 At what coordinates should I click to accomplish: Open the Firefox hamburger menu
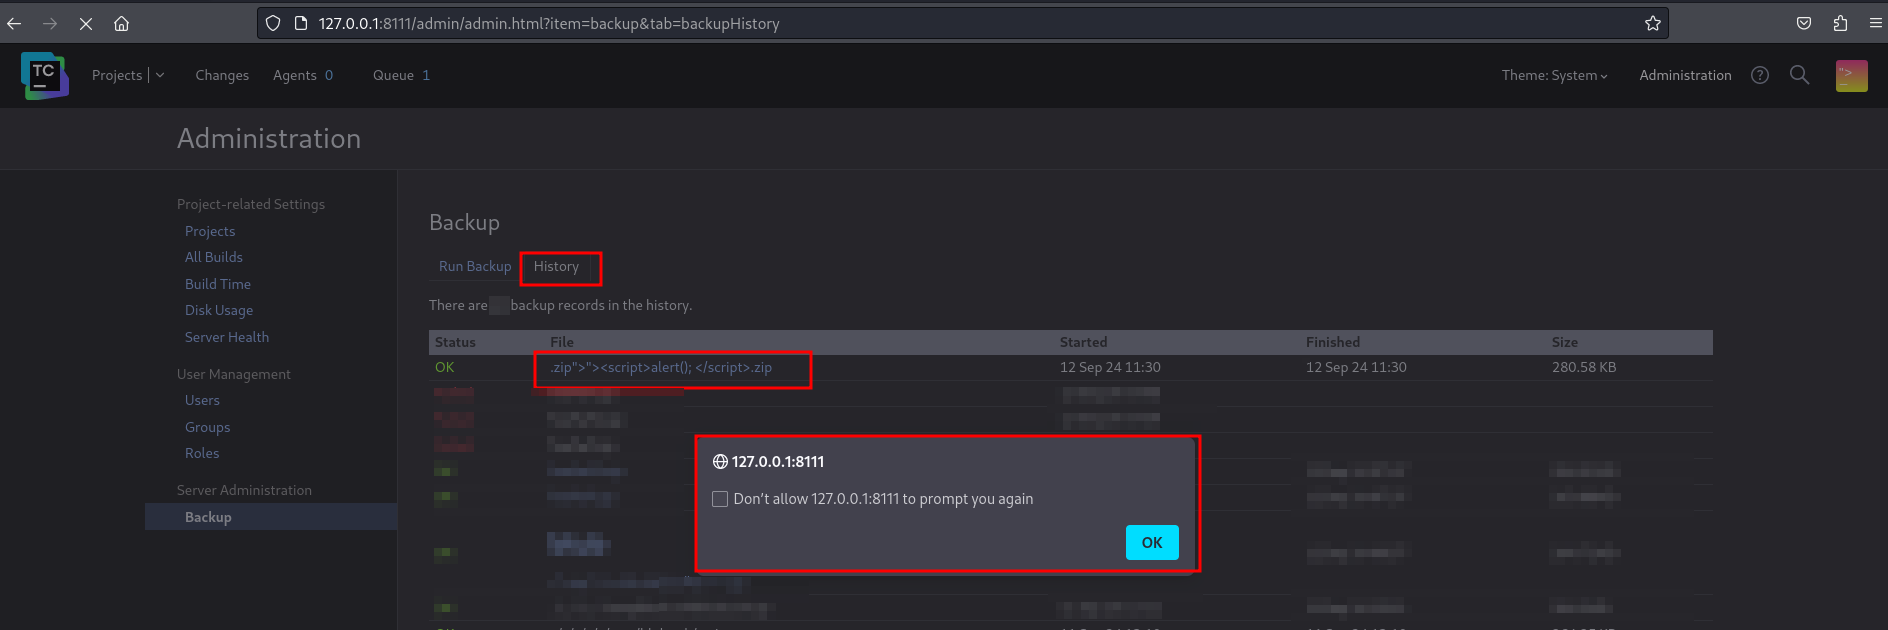pos(1875,23)
